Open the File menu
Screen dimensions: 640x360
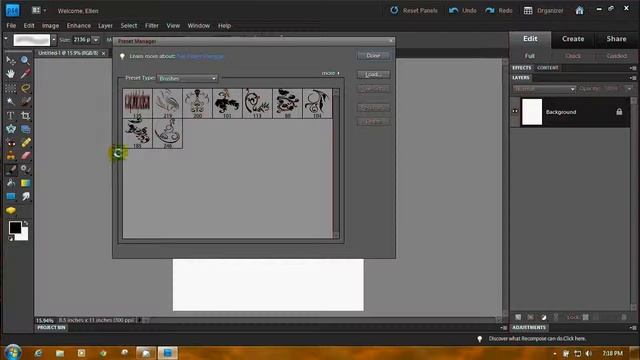pyautogui.click(x=11, y=25)
